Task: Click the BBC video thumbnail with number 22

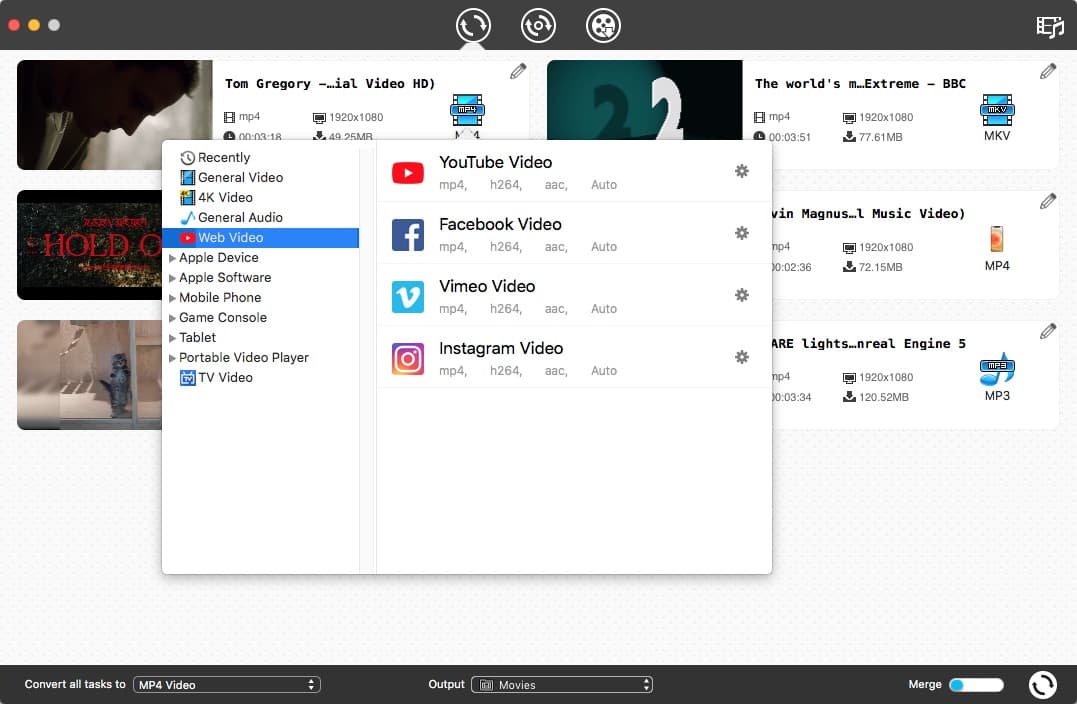Action: [644, 100]
